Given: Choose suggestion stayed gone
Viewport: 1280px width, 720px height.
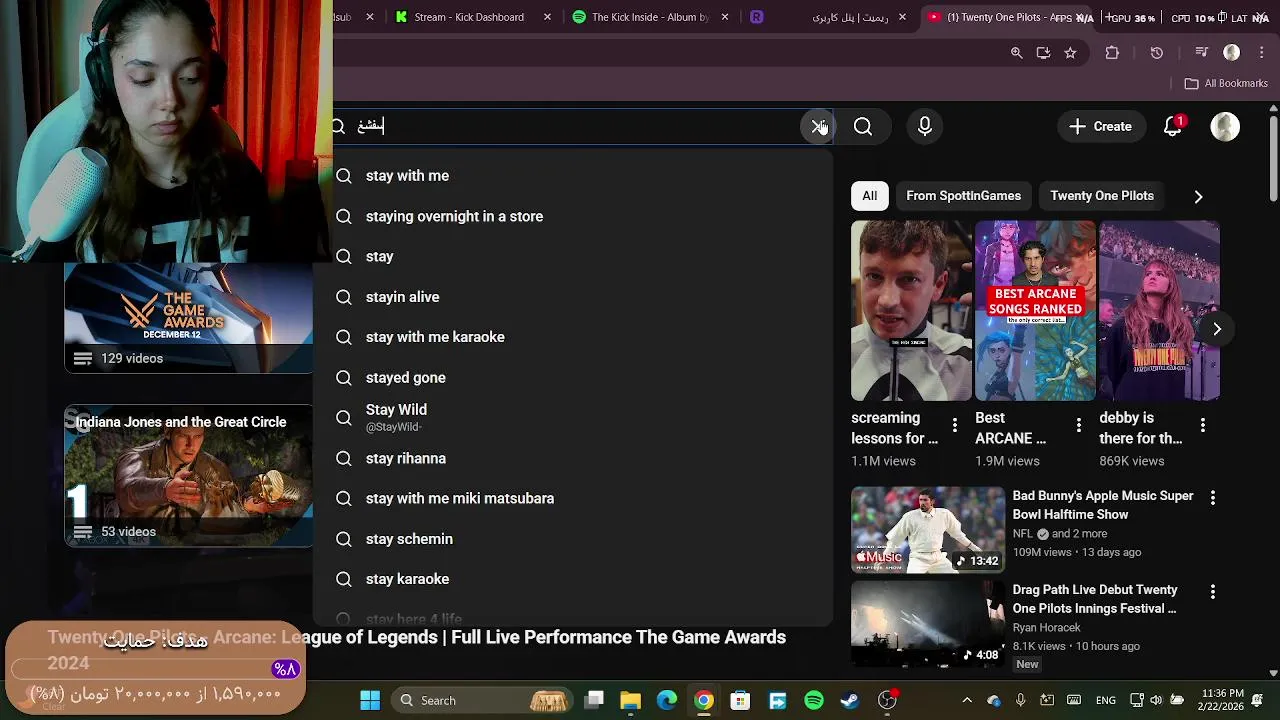Looking at the screenshot, I should 573,378.
